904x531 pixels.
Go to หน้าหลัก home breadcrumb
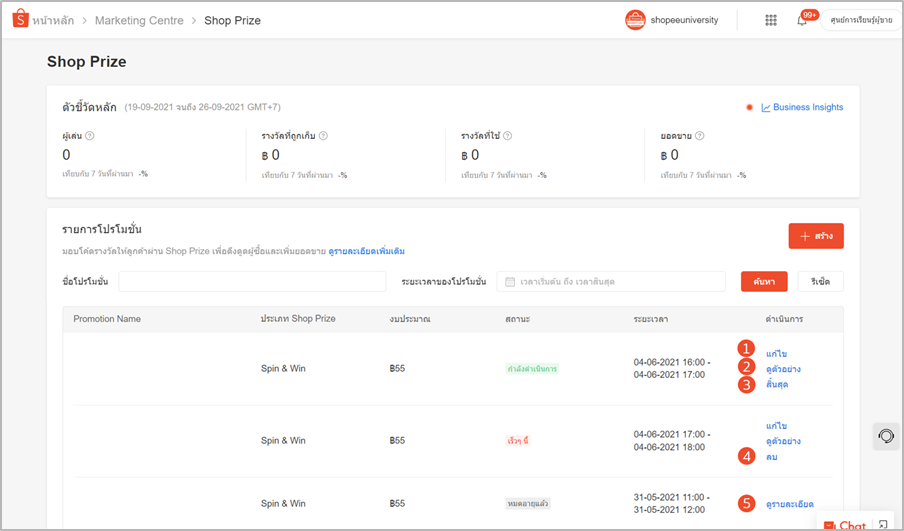click(53, 21)
